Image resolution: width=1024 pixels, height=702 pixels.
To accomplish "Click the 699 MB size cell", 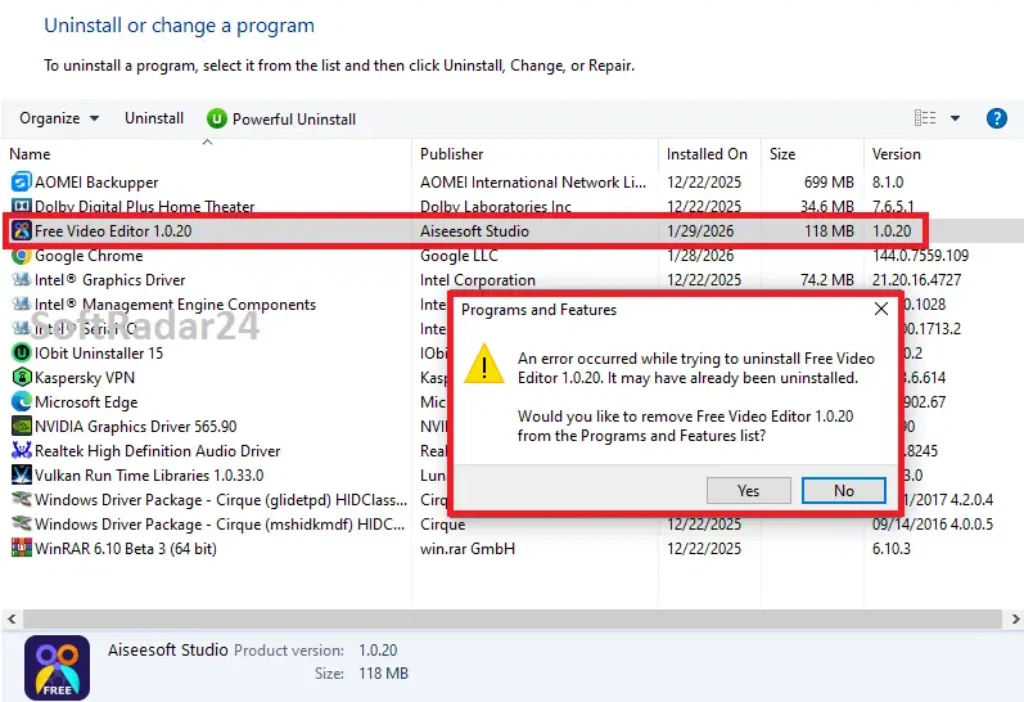I will [828, 182].
